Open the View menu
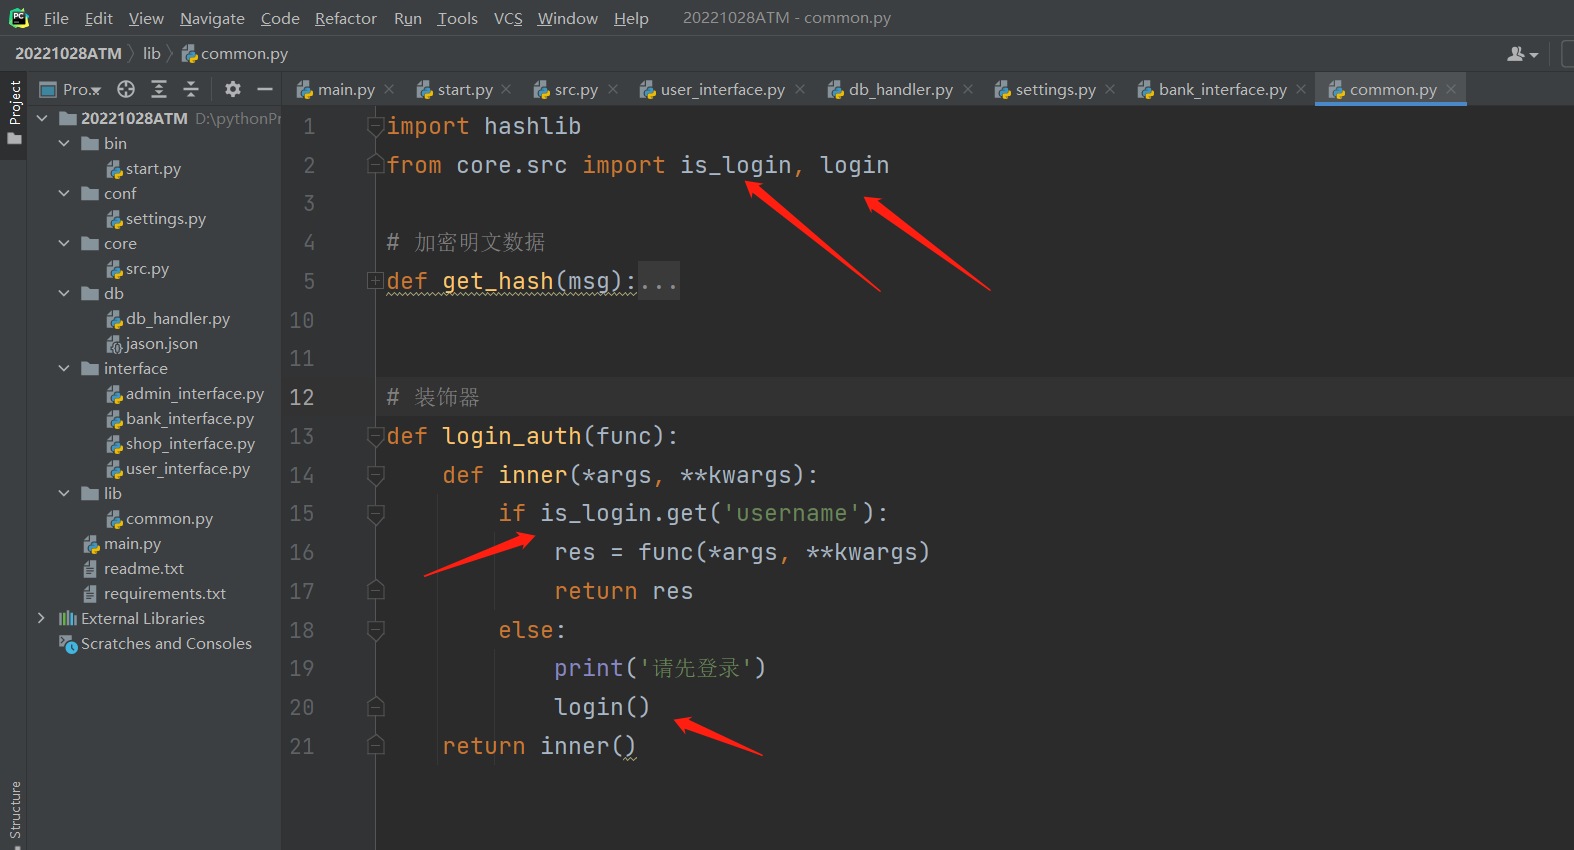 click(146, 18)
